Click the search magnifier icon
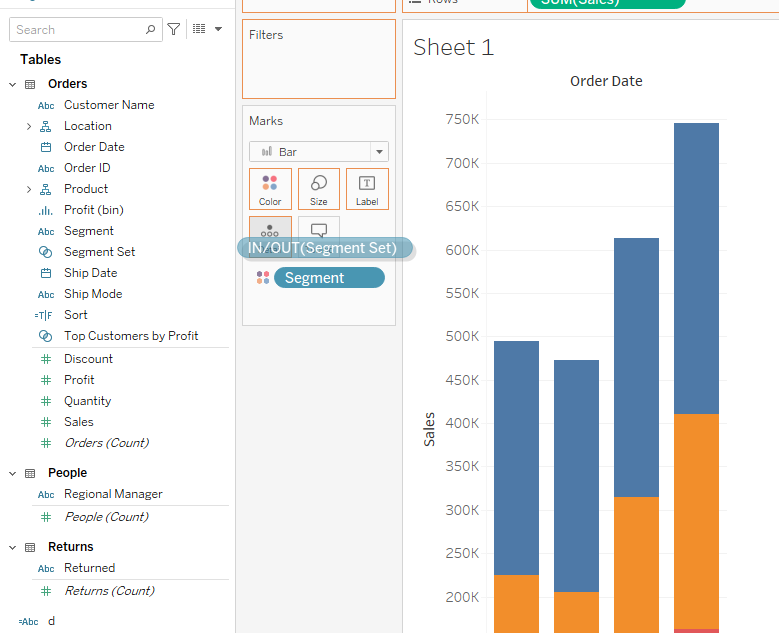 point(150,29)
